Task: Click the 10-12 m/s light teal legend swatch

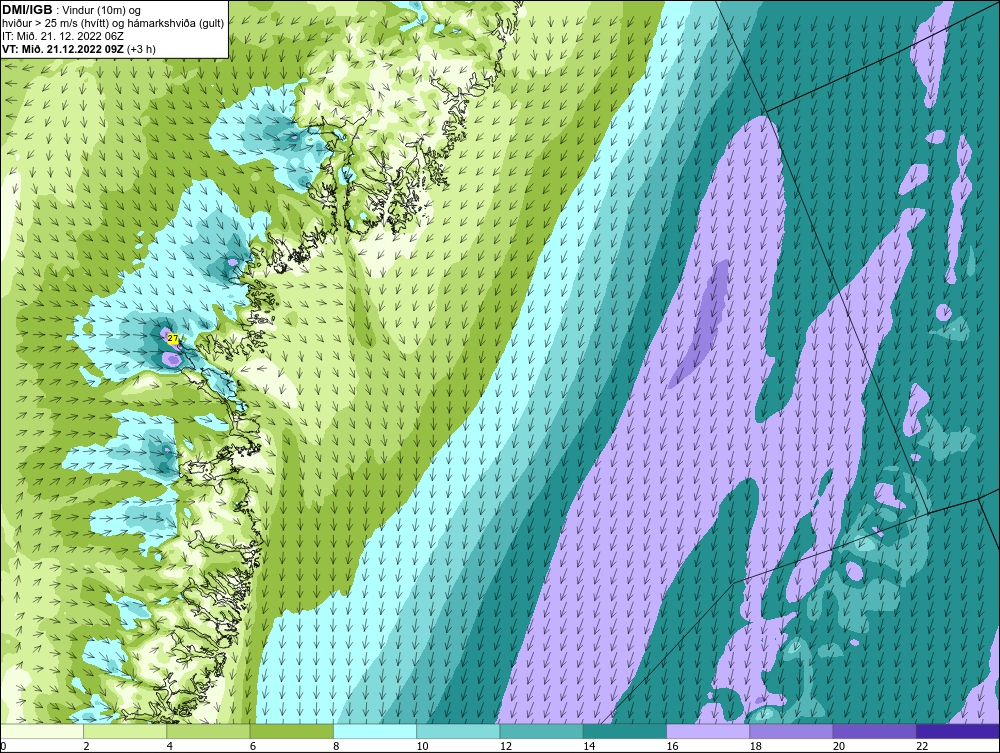Action: tap(458, 731)
